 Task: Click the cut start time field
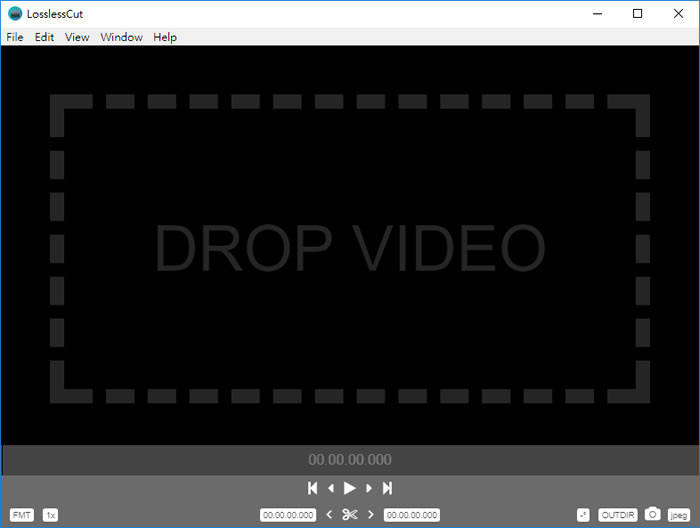[288, 515]
